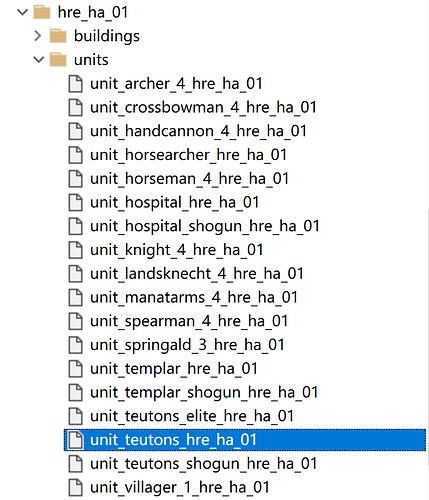The height and width of the screenshot is (500, 429).
Task: Click file icon for unit_manatarms_4_hre_ha_01
Action: pos(76,298)
